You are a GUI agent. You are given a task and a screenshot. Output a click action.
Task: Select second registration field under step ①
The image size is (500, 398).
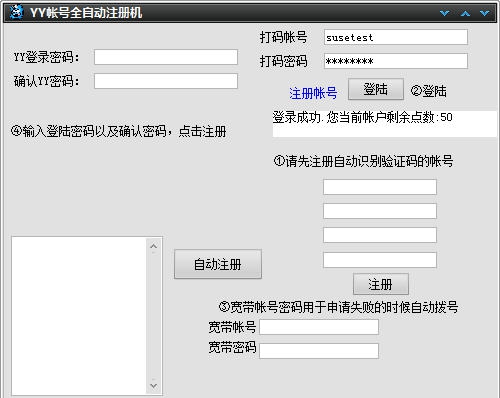tap(380, 211)
